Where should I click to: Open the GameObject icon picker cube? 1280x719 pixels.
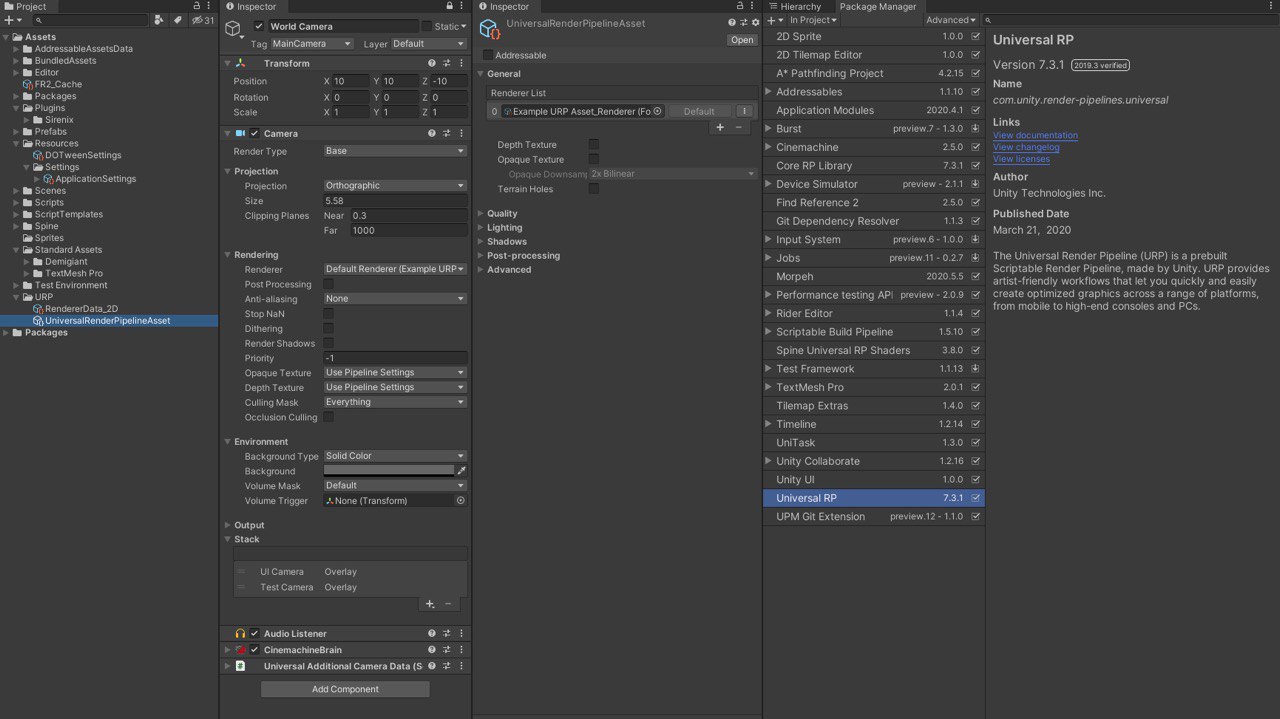coord(234,30)
